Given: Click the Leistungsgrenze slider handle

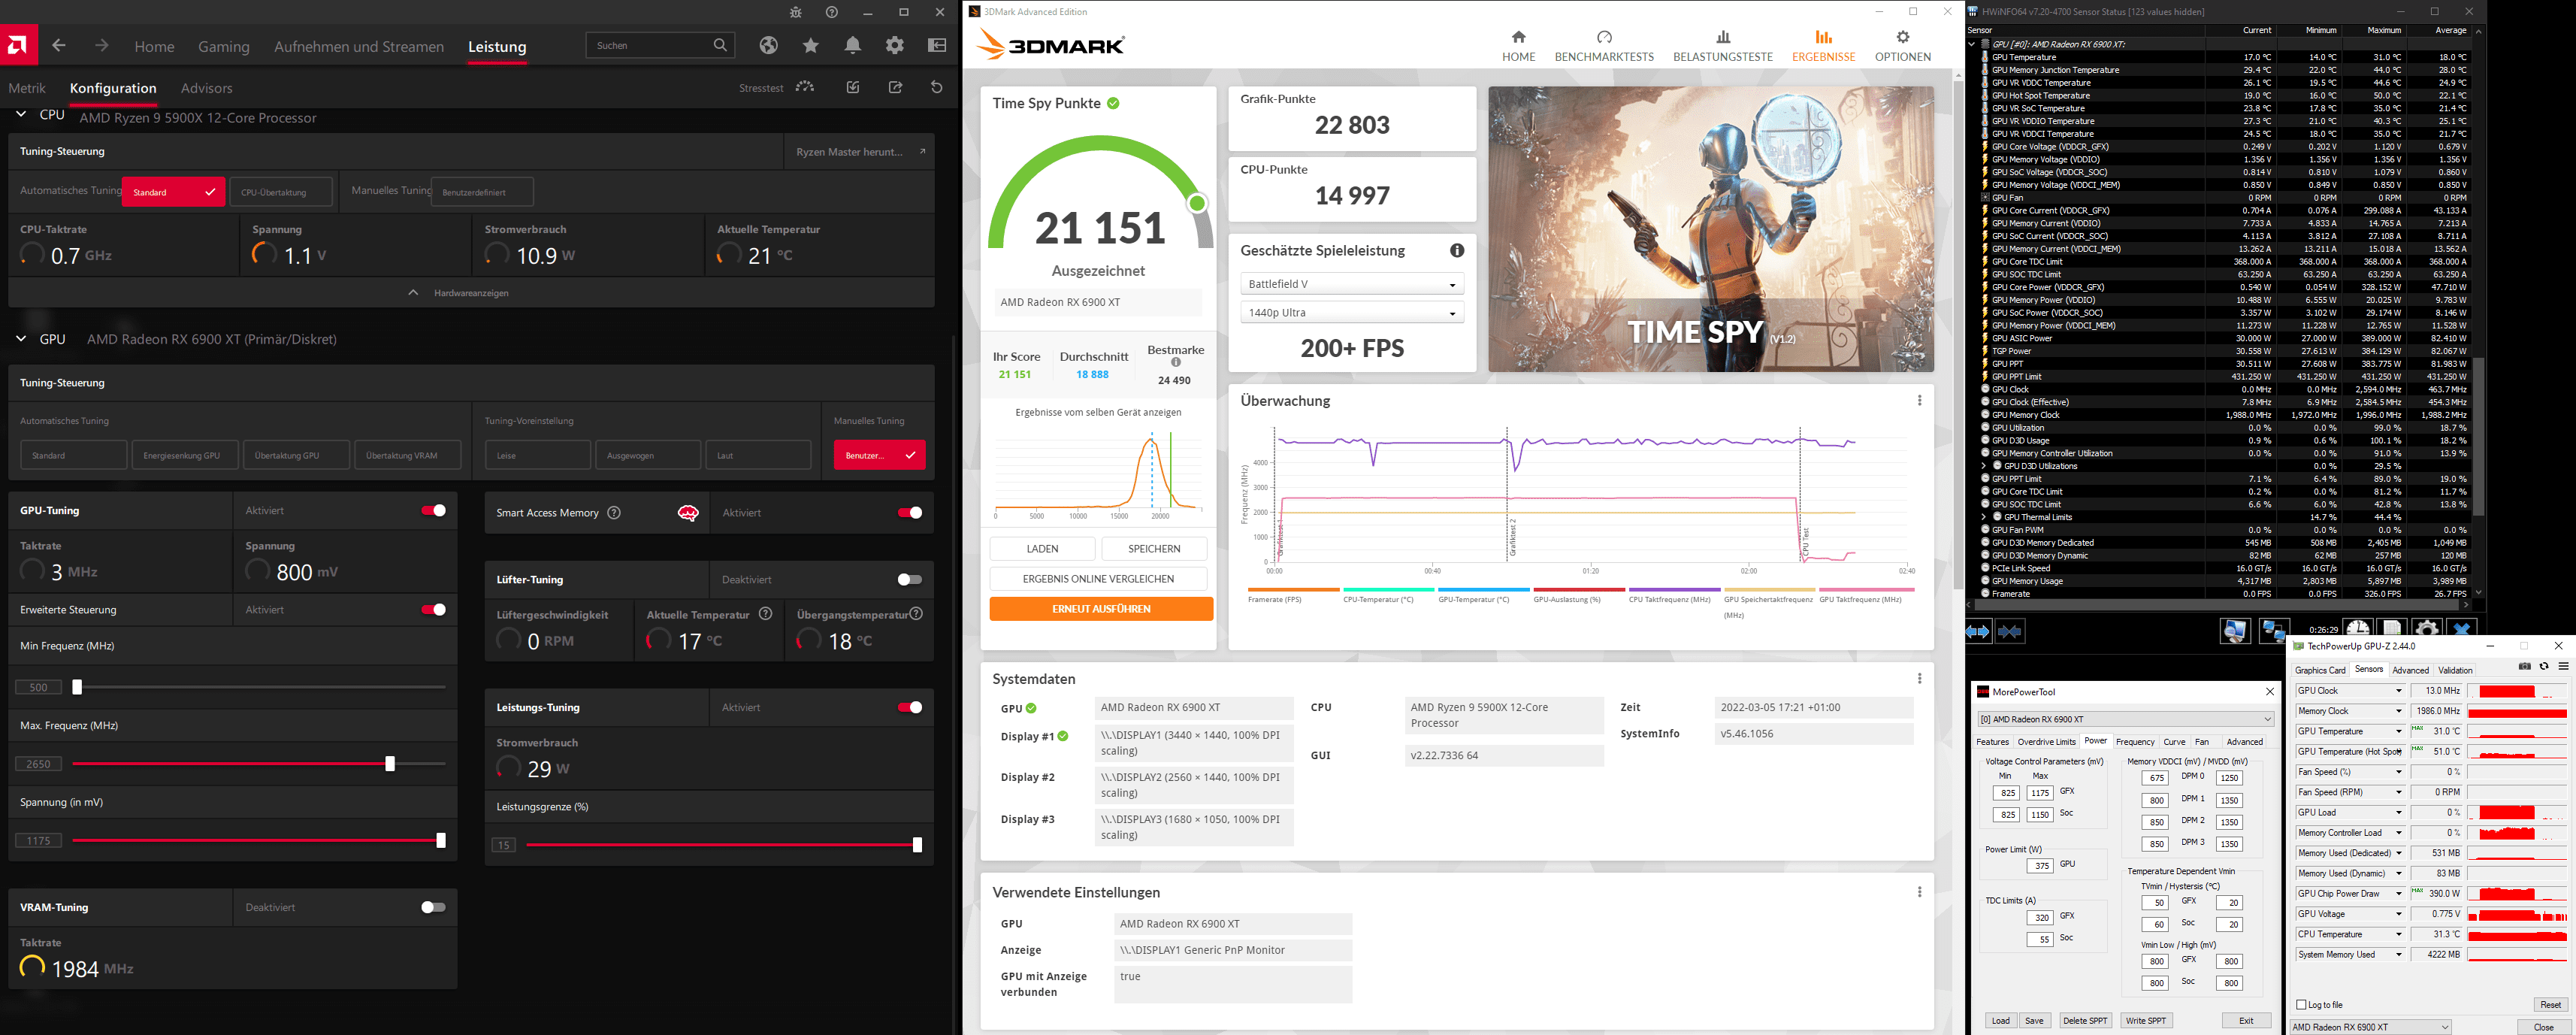Looking at the screenshot, I should (917, 845).
